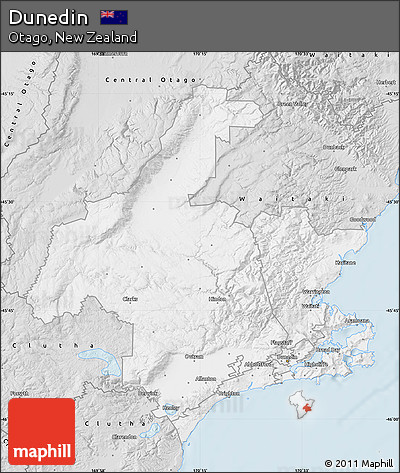Click the 'Outram' town label

(194, 357)
